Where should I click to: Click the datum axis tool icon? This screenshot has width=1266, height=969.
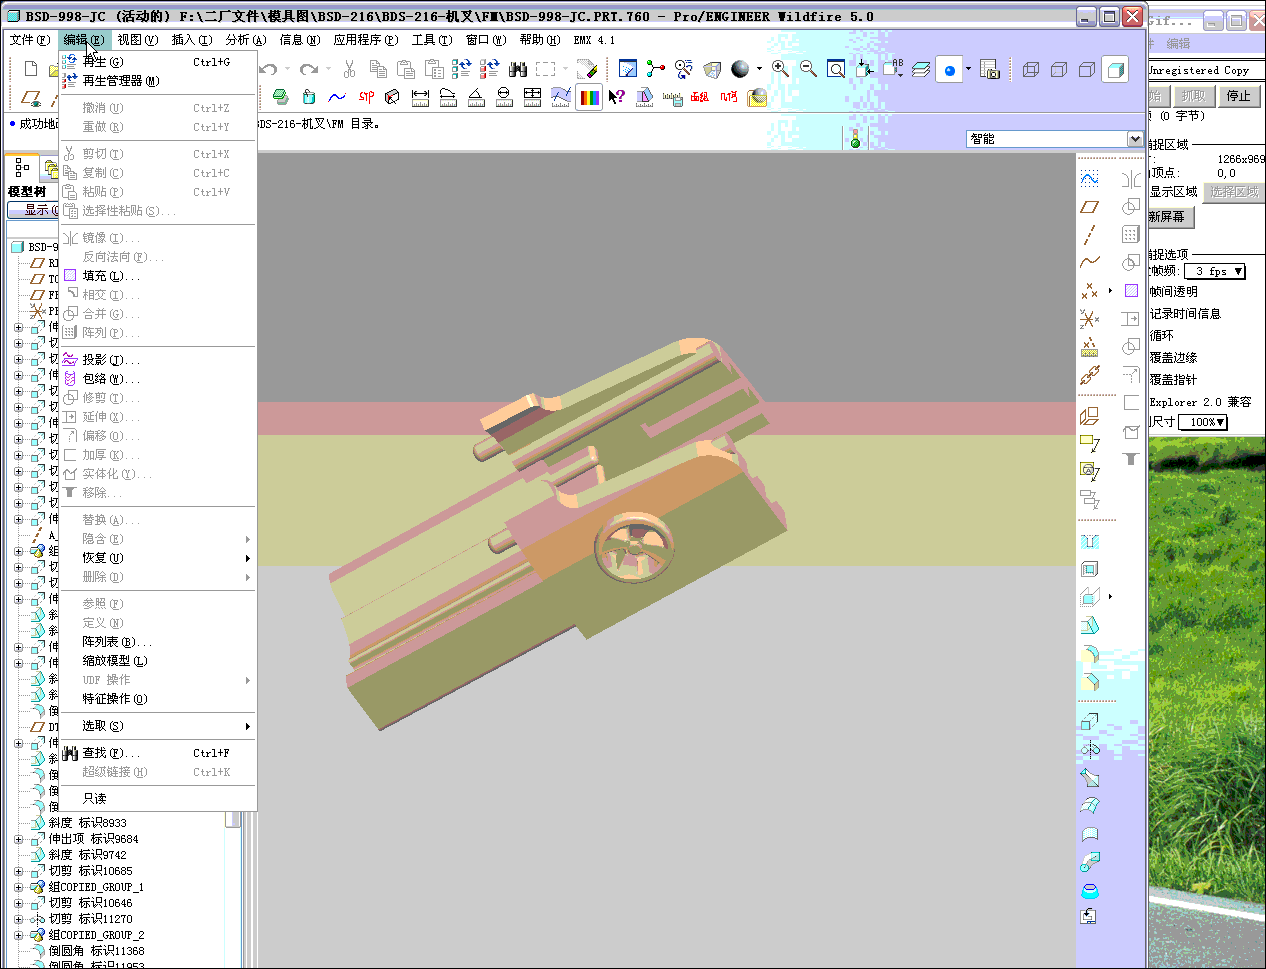click(x=1090, y=235)
